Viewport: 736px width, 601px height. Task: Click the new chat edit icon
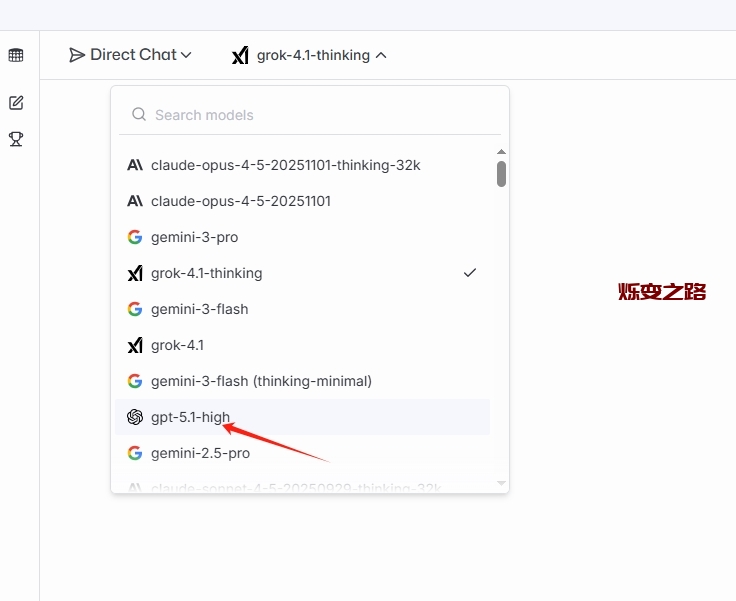point(16,103)
